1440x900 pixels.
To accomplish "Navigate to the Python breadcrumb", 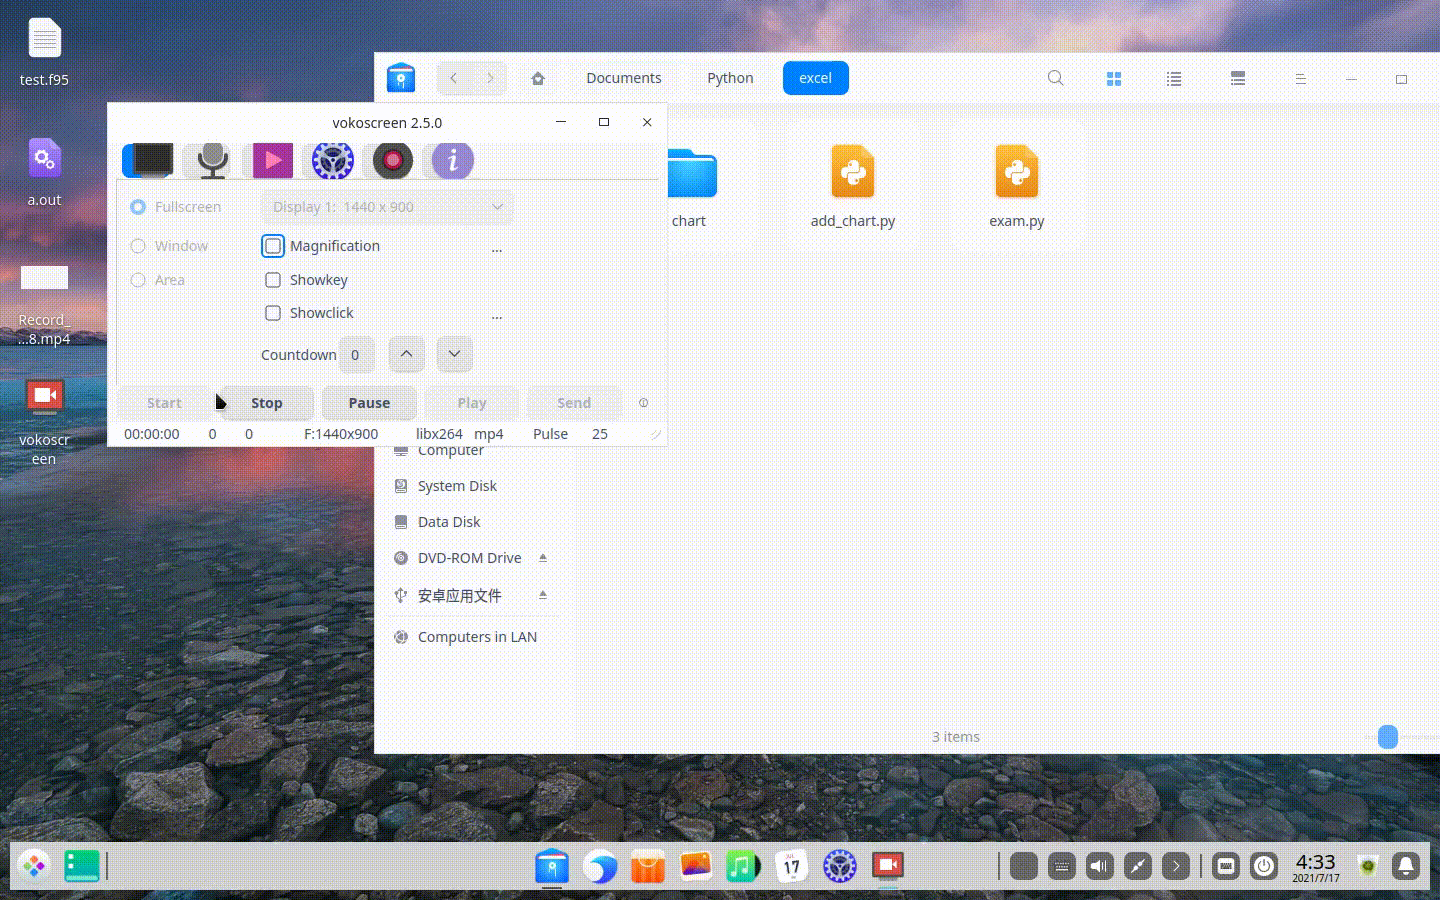I will click(x=730, y=78).
